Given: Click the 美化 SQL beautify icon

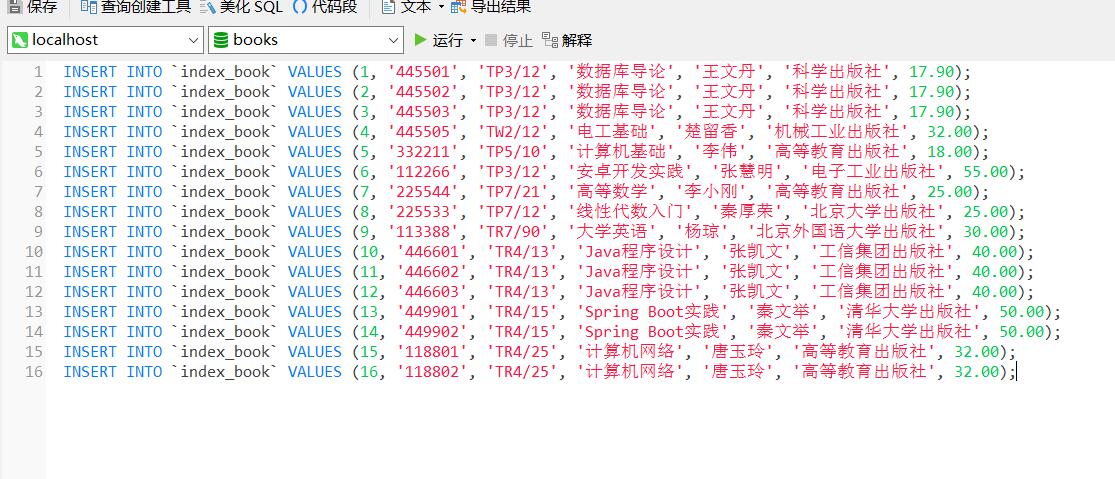Looking at the screenshot, I should 208,7.
